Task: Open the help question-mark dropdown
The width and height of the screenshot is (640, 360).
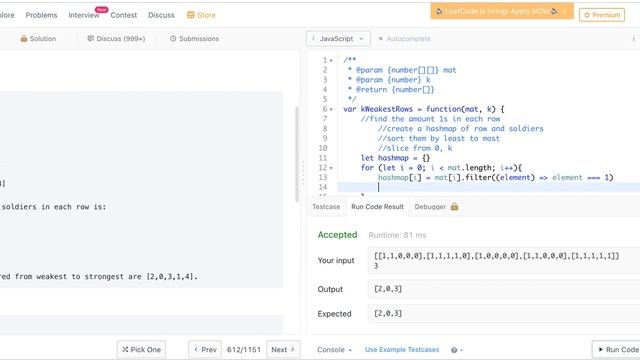Action: pyautogui.click(x=457, y=350)
